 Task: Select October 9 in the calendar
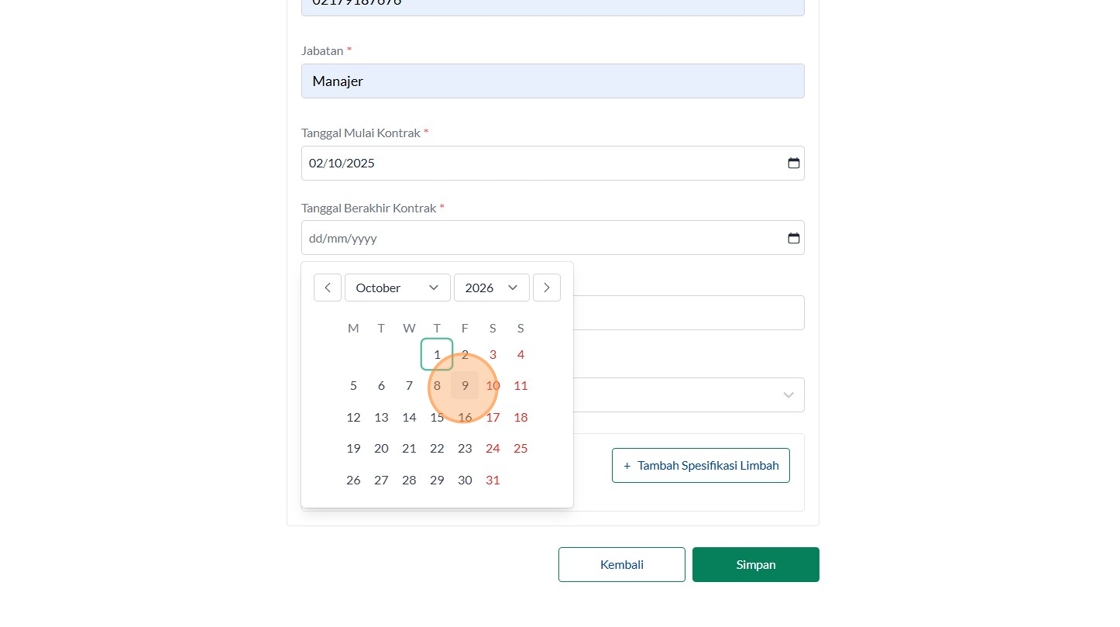(x=465, y=386)
